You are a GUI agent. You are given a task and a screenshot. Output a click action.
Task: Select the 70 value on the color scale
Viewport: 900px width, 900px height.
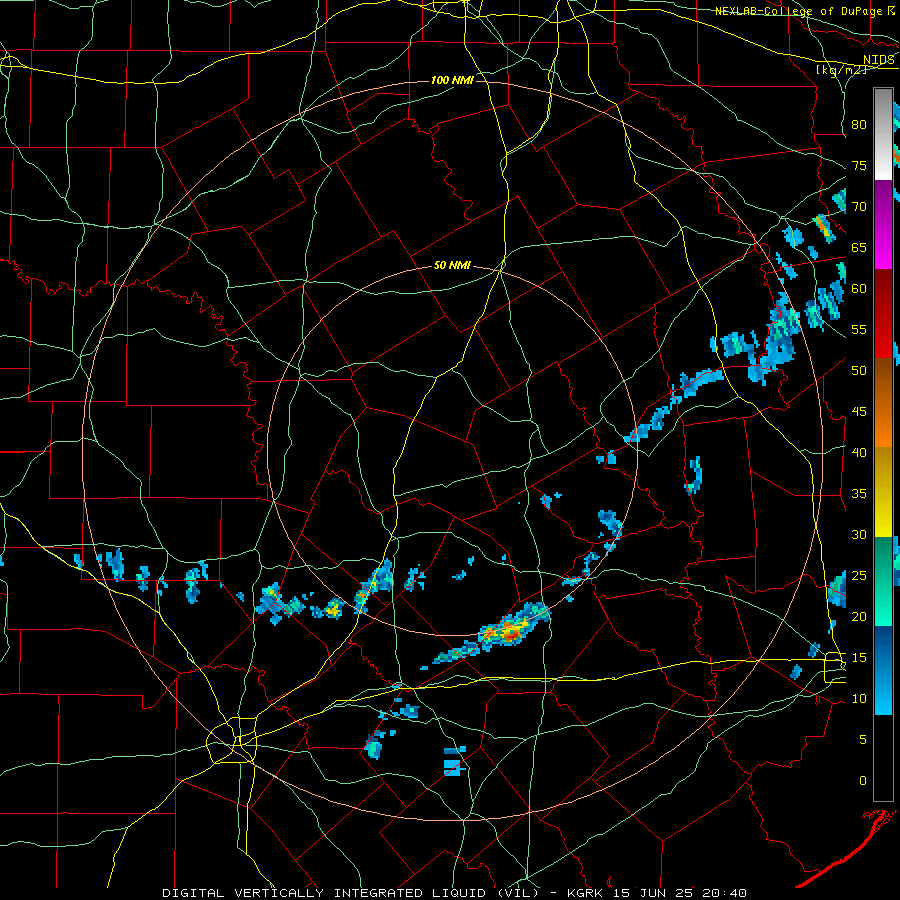click(x=859, y=207)
